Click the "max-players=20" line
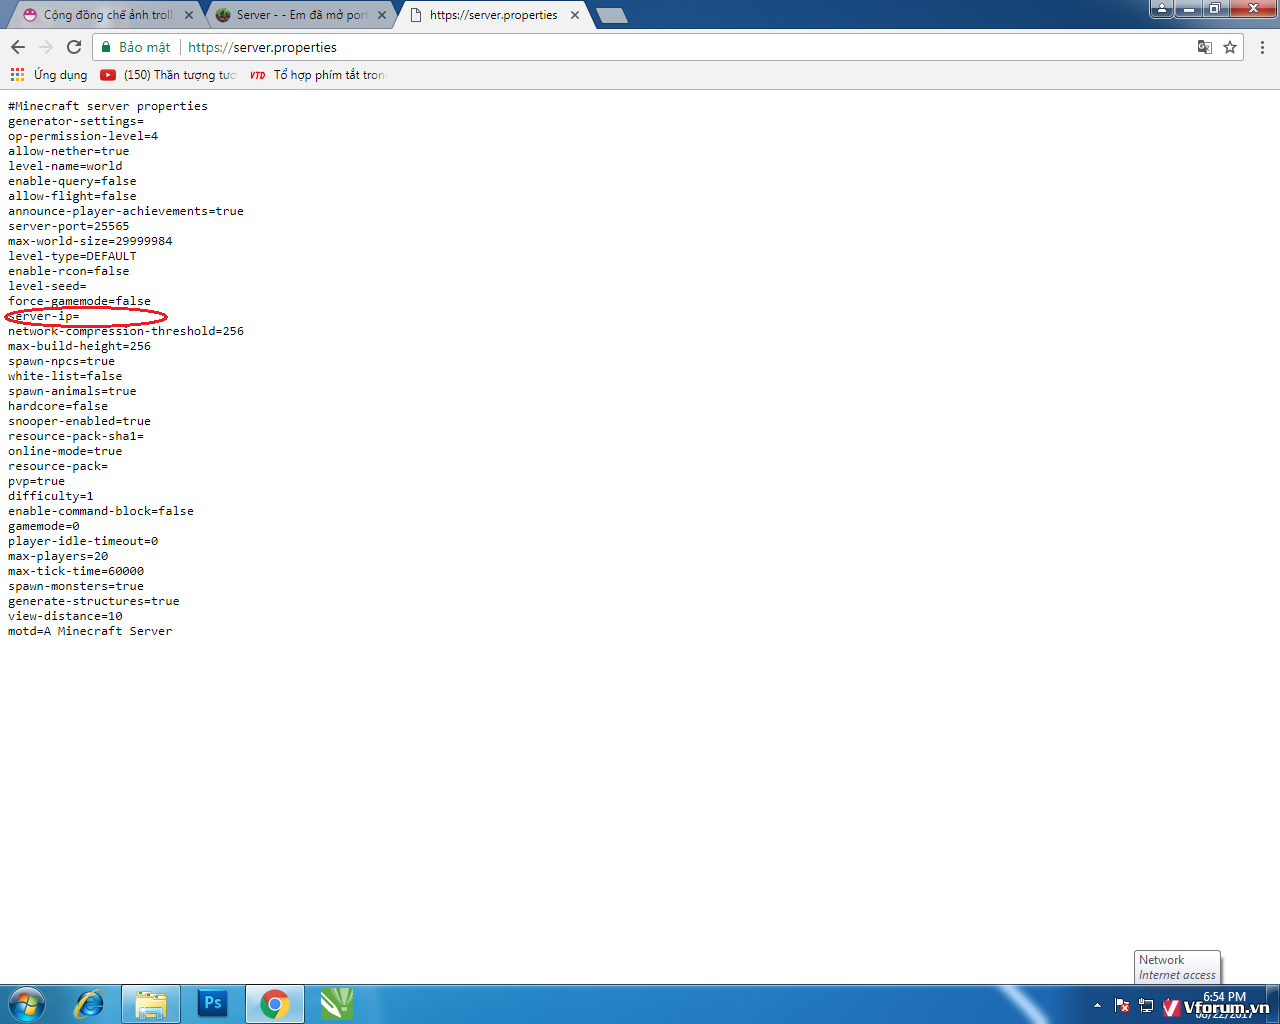The height and width of the screenshot is (1024, 1280). point(58,556)
